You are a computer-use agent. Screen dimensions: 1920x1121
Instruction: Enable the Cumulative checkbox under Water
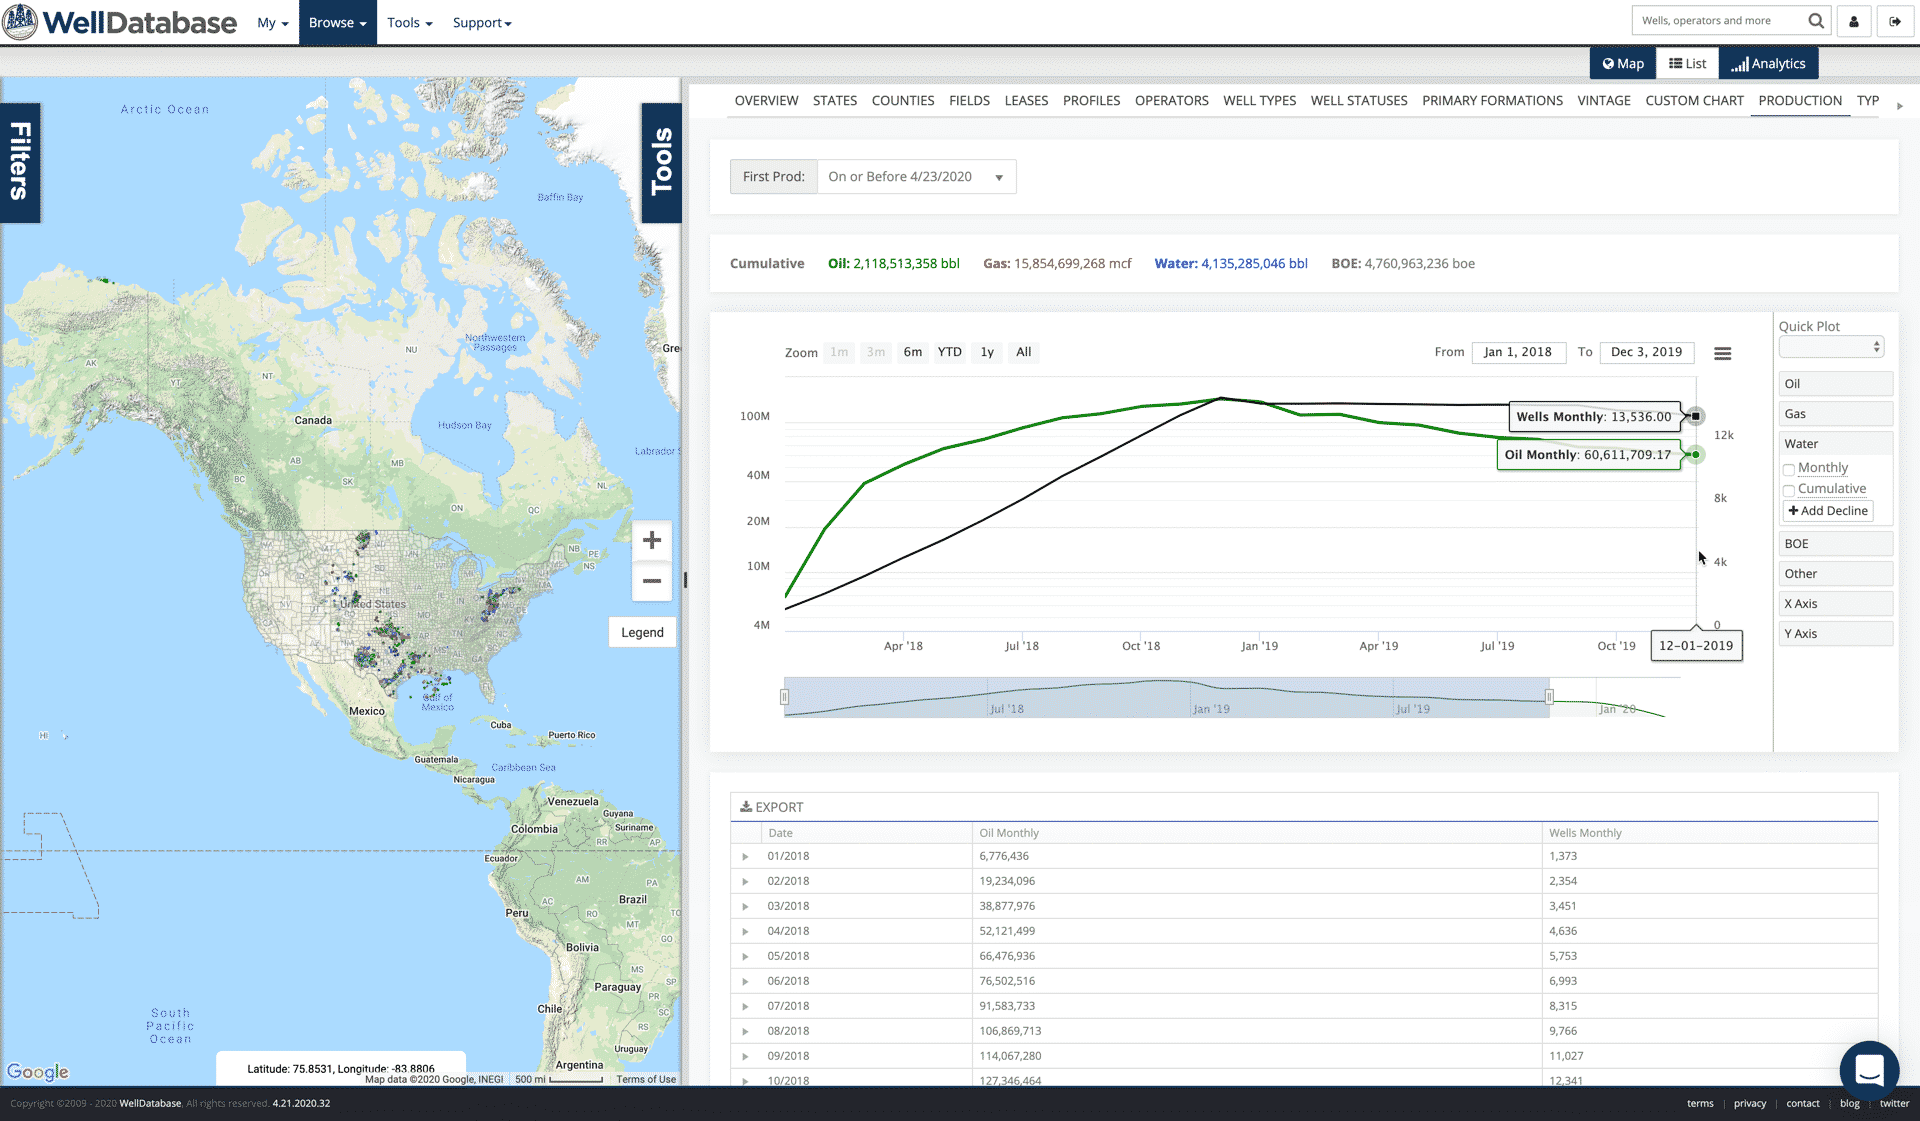point(1789,490)
